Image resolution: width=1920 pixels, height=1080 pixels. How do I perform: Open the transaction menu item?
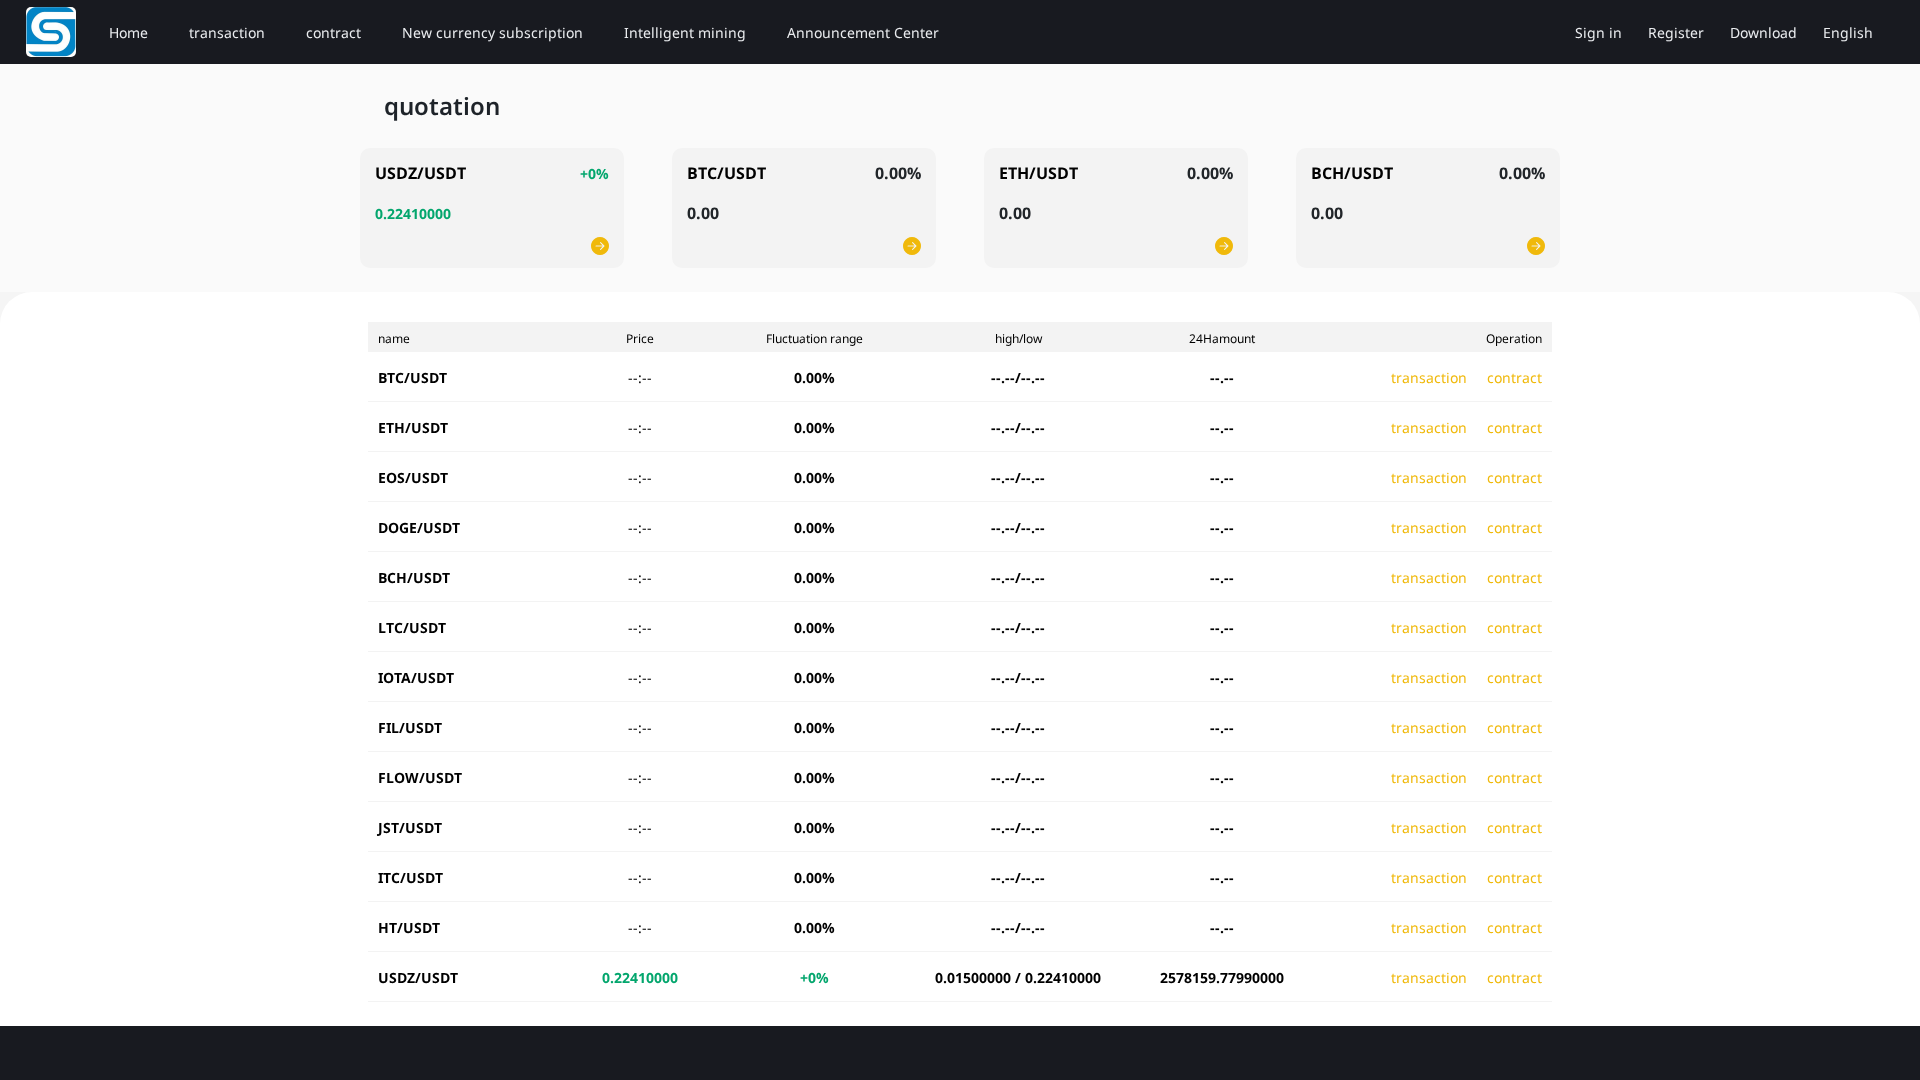(x=226, y=32)
